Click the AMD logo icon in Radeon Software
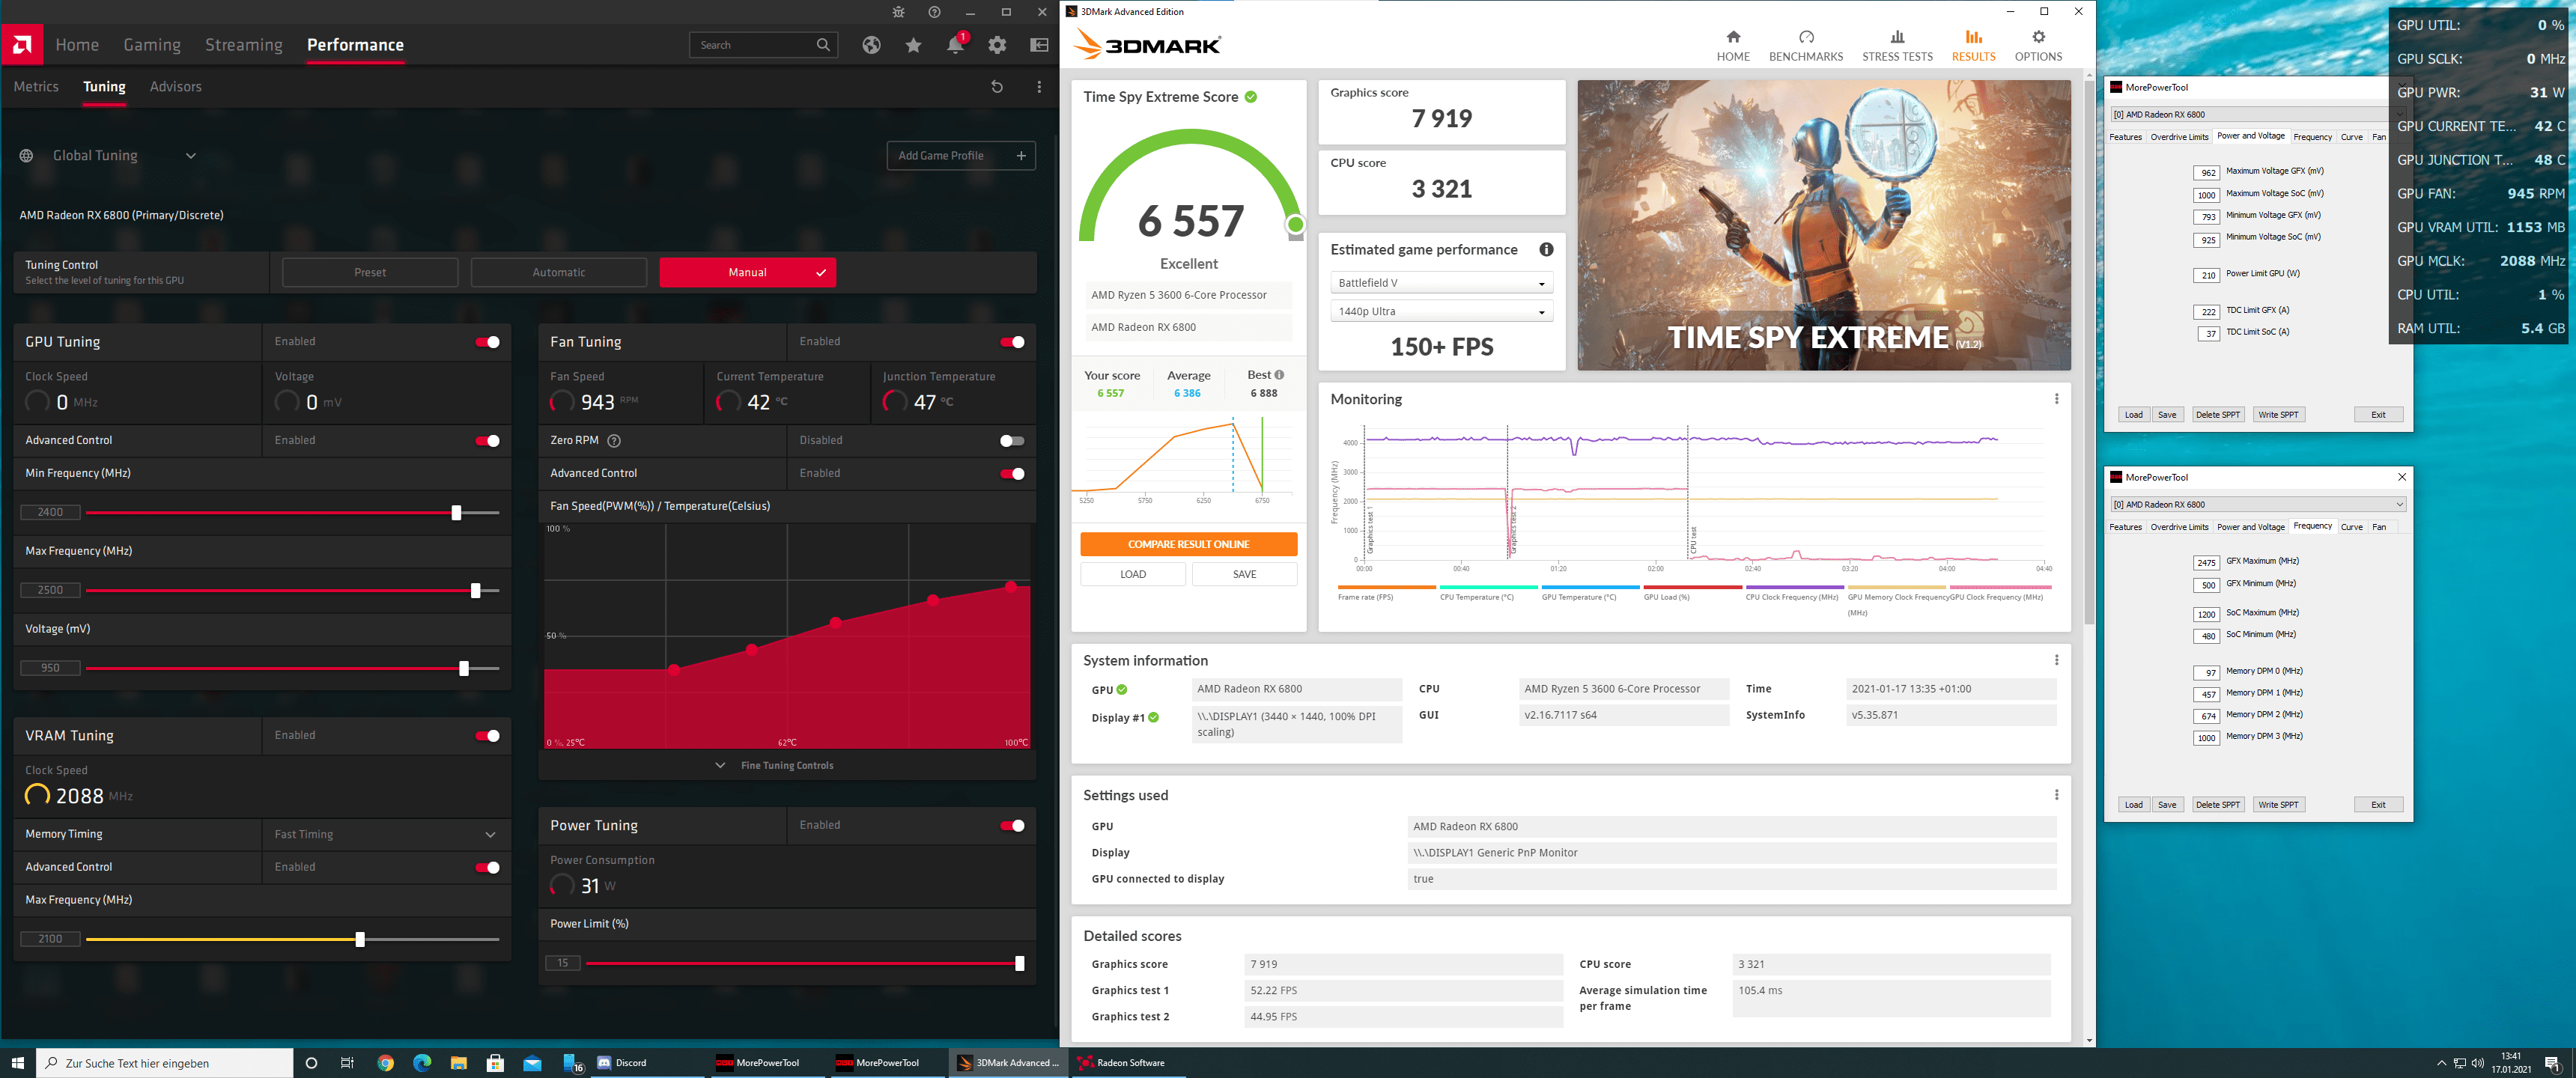Screen dimensions: 2576x1078 [x=22, y=45]
